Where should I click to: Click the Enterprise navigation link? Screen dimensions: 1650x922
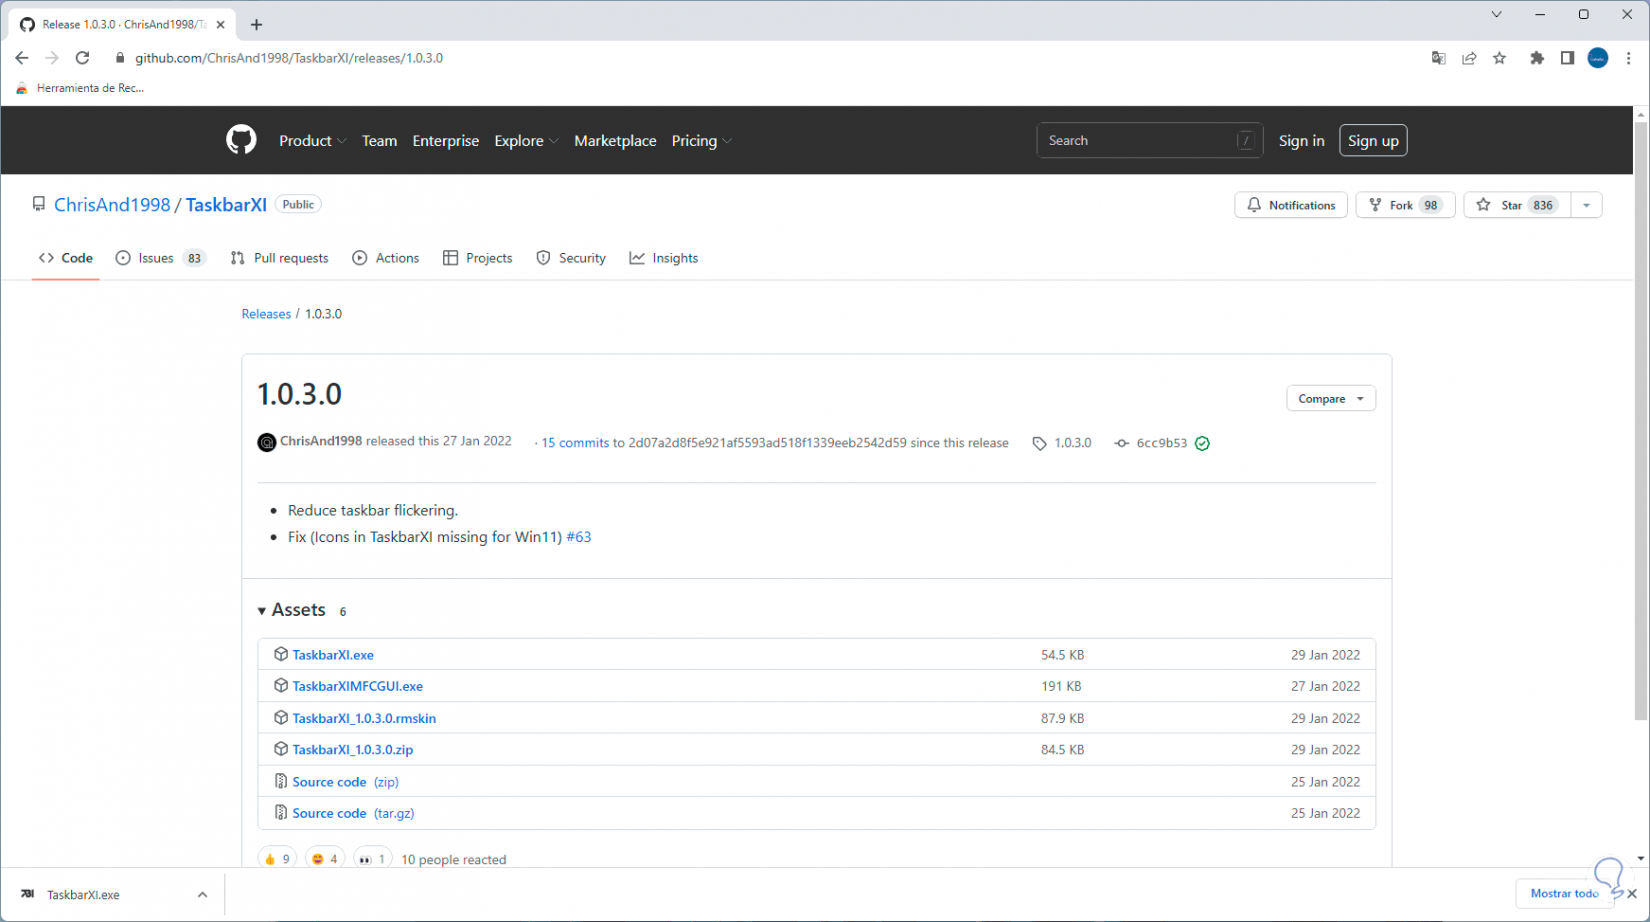click(446, 141)
